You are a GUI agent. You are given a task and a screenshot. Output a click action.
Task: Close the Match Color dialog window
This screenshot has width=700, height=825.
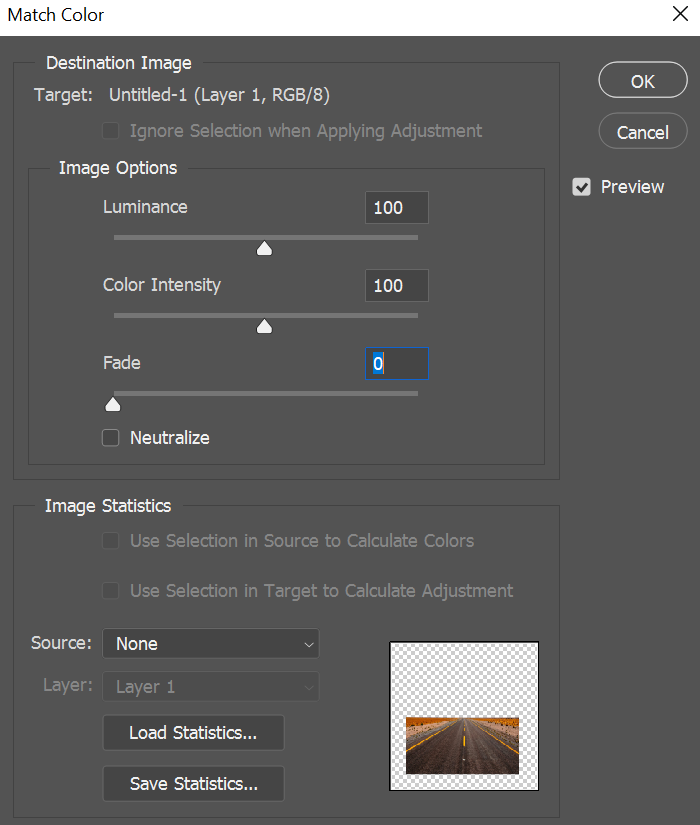(678, 15)
